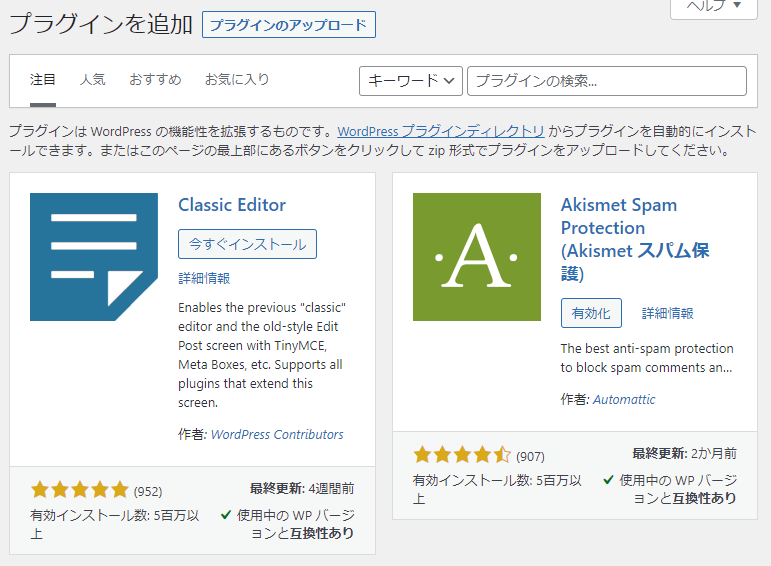Click the (952) rating count
Viewport: 771px width, 566px height.
pos(148,491)
